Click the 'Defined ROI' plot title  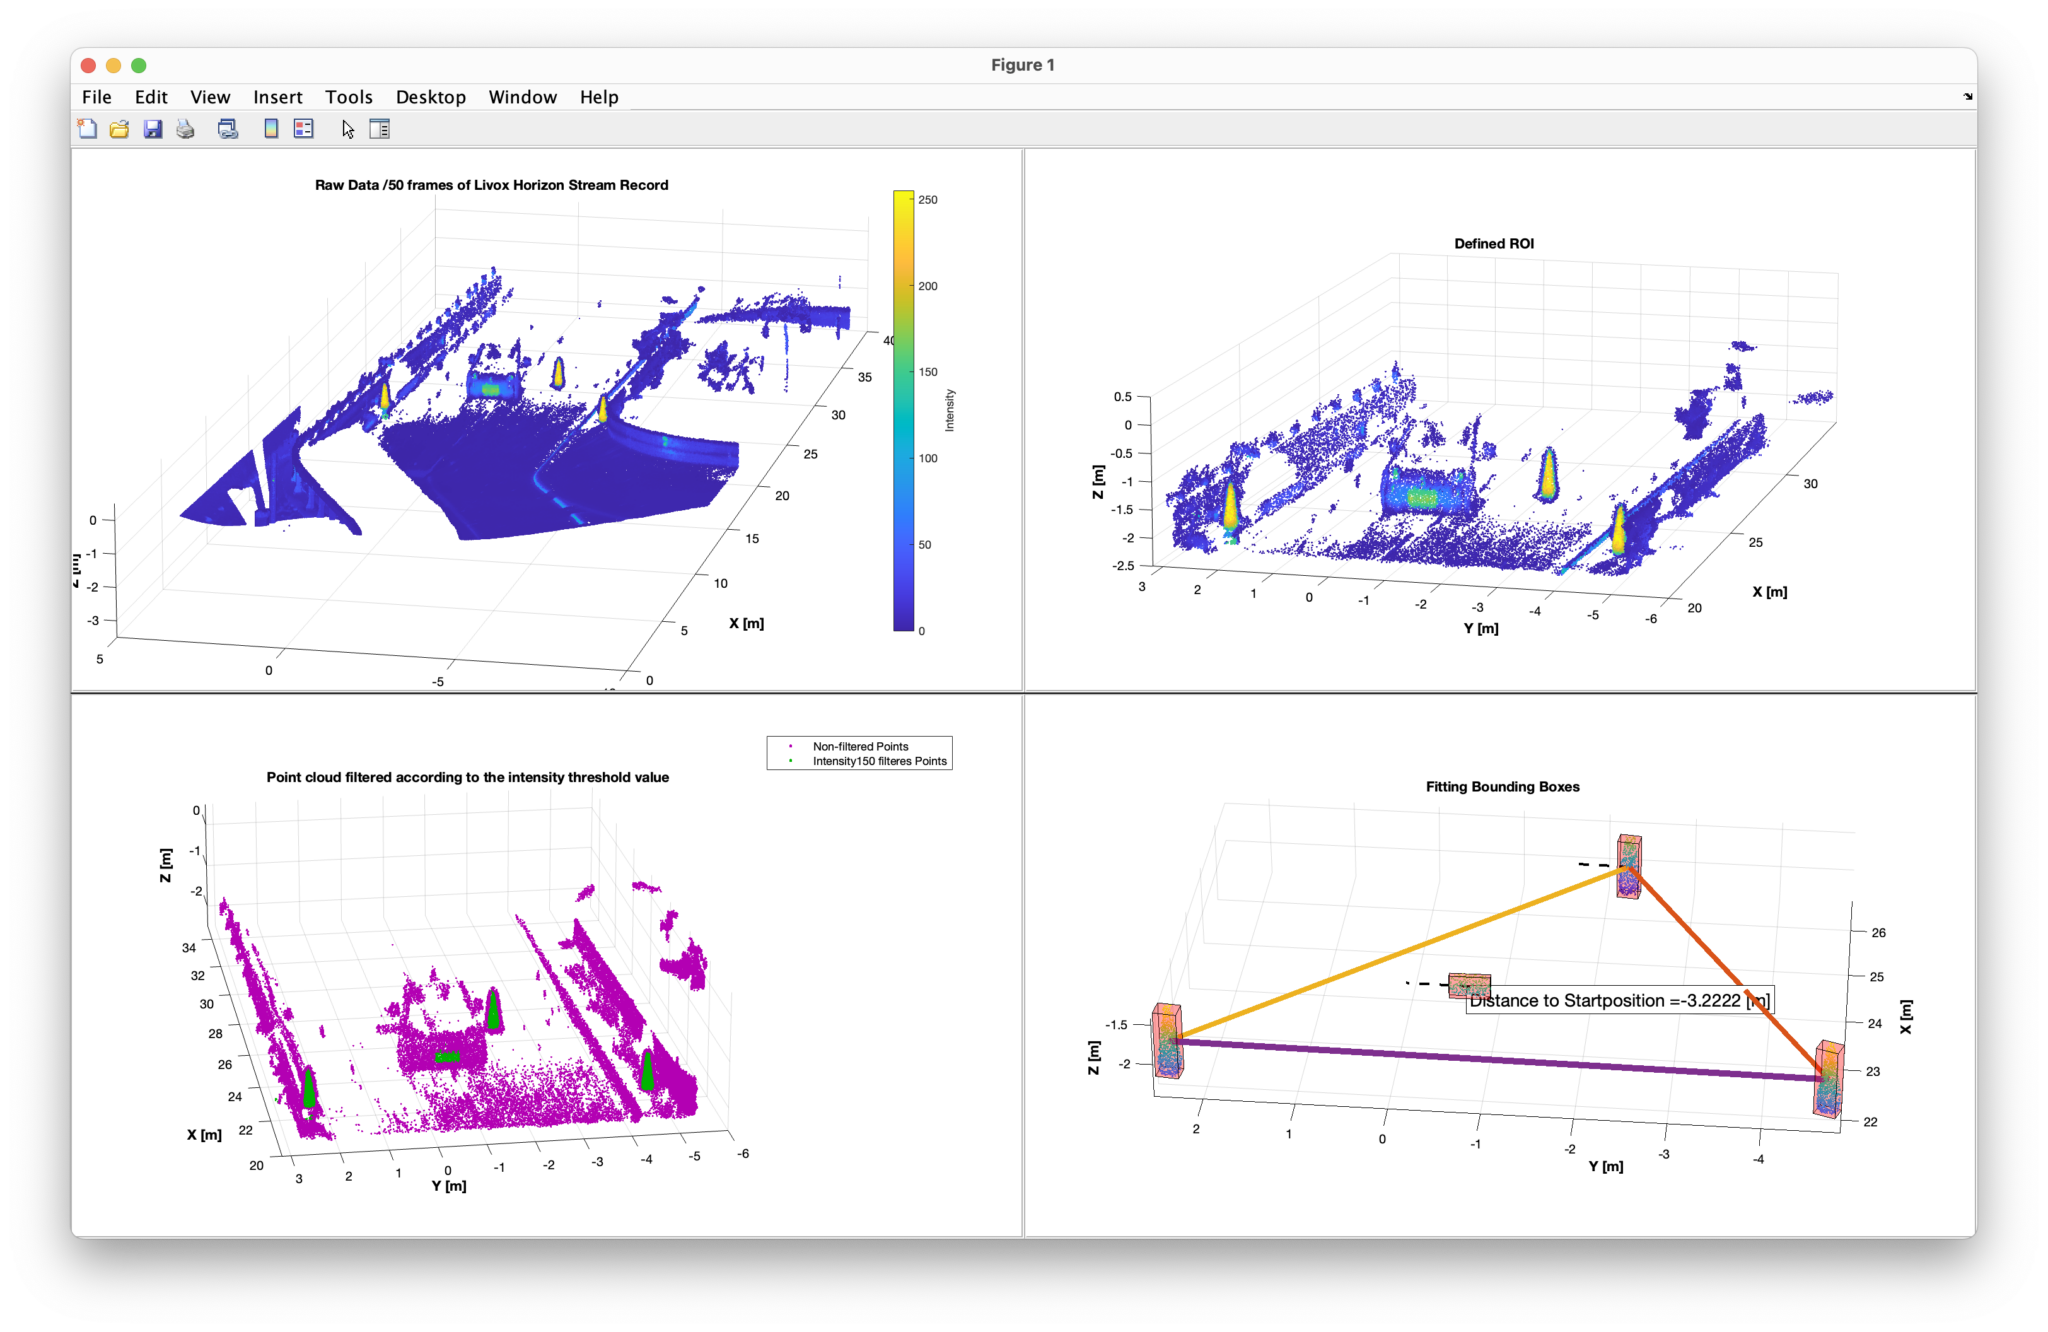click(1493, 243)
